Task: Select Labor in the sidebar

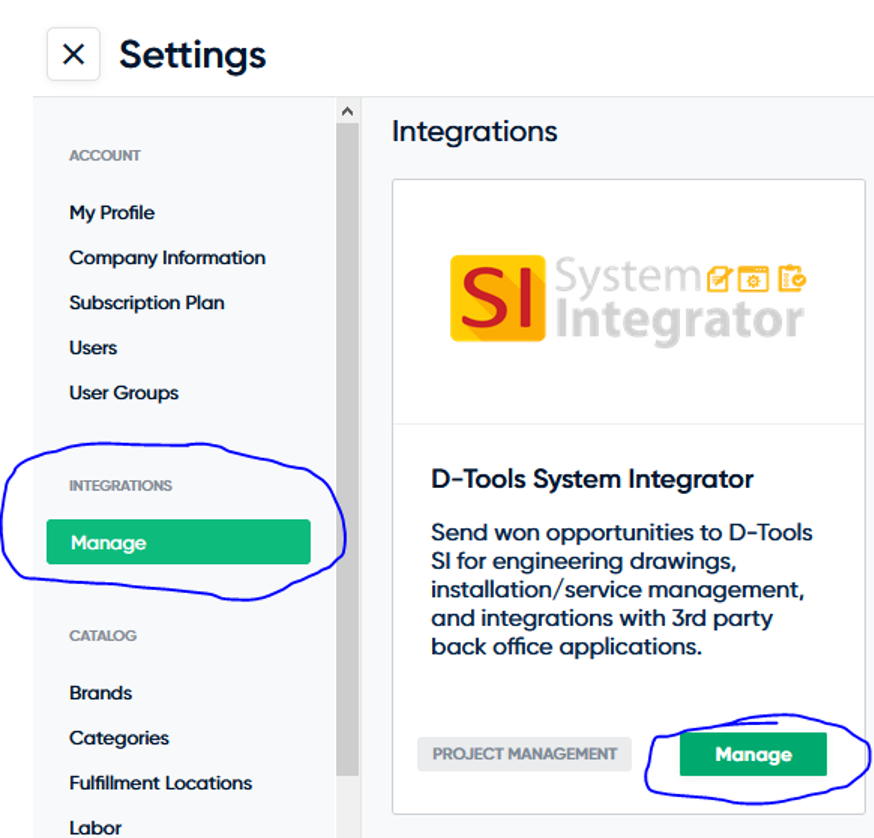Action: pyautogui.click(x=95, y=828)
